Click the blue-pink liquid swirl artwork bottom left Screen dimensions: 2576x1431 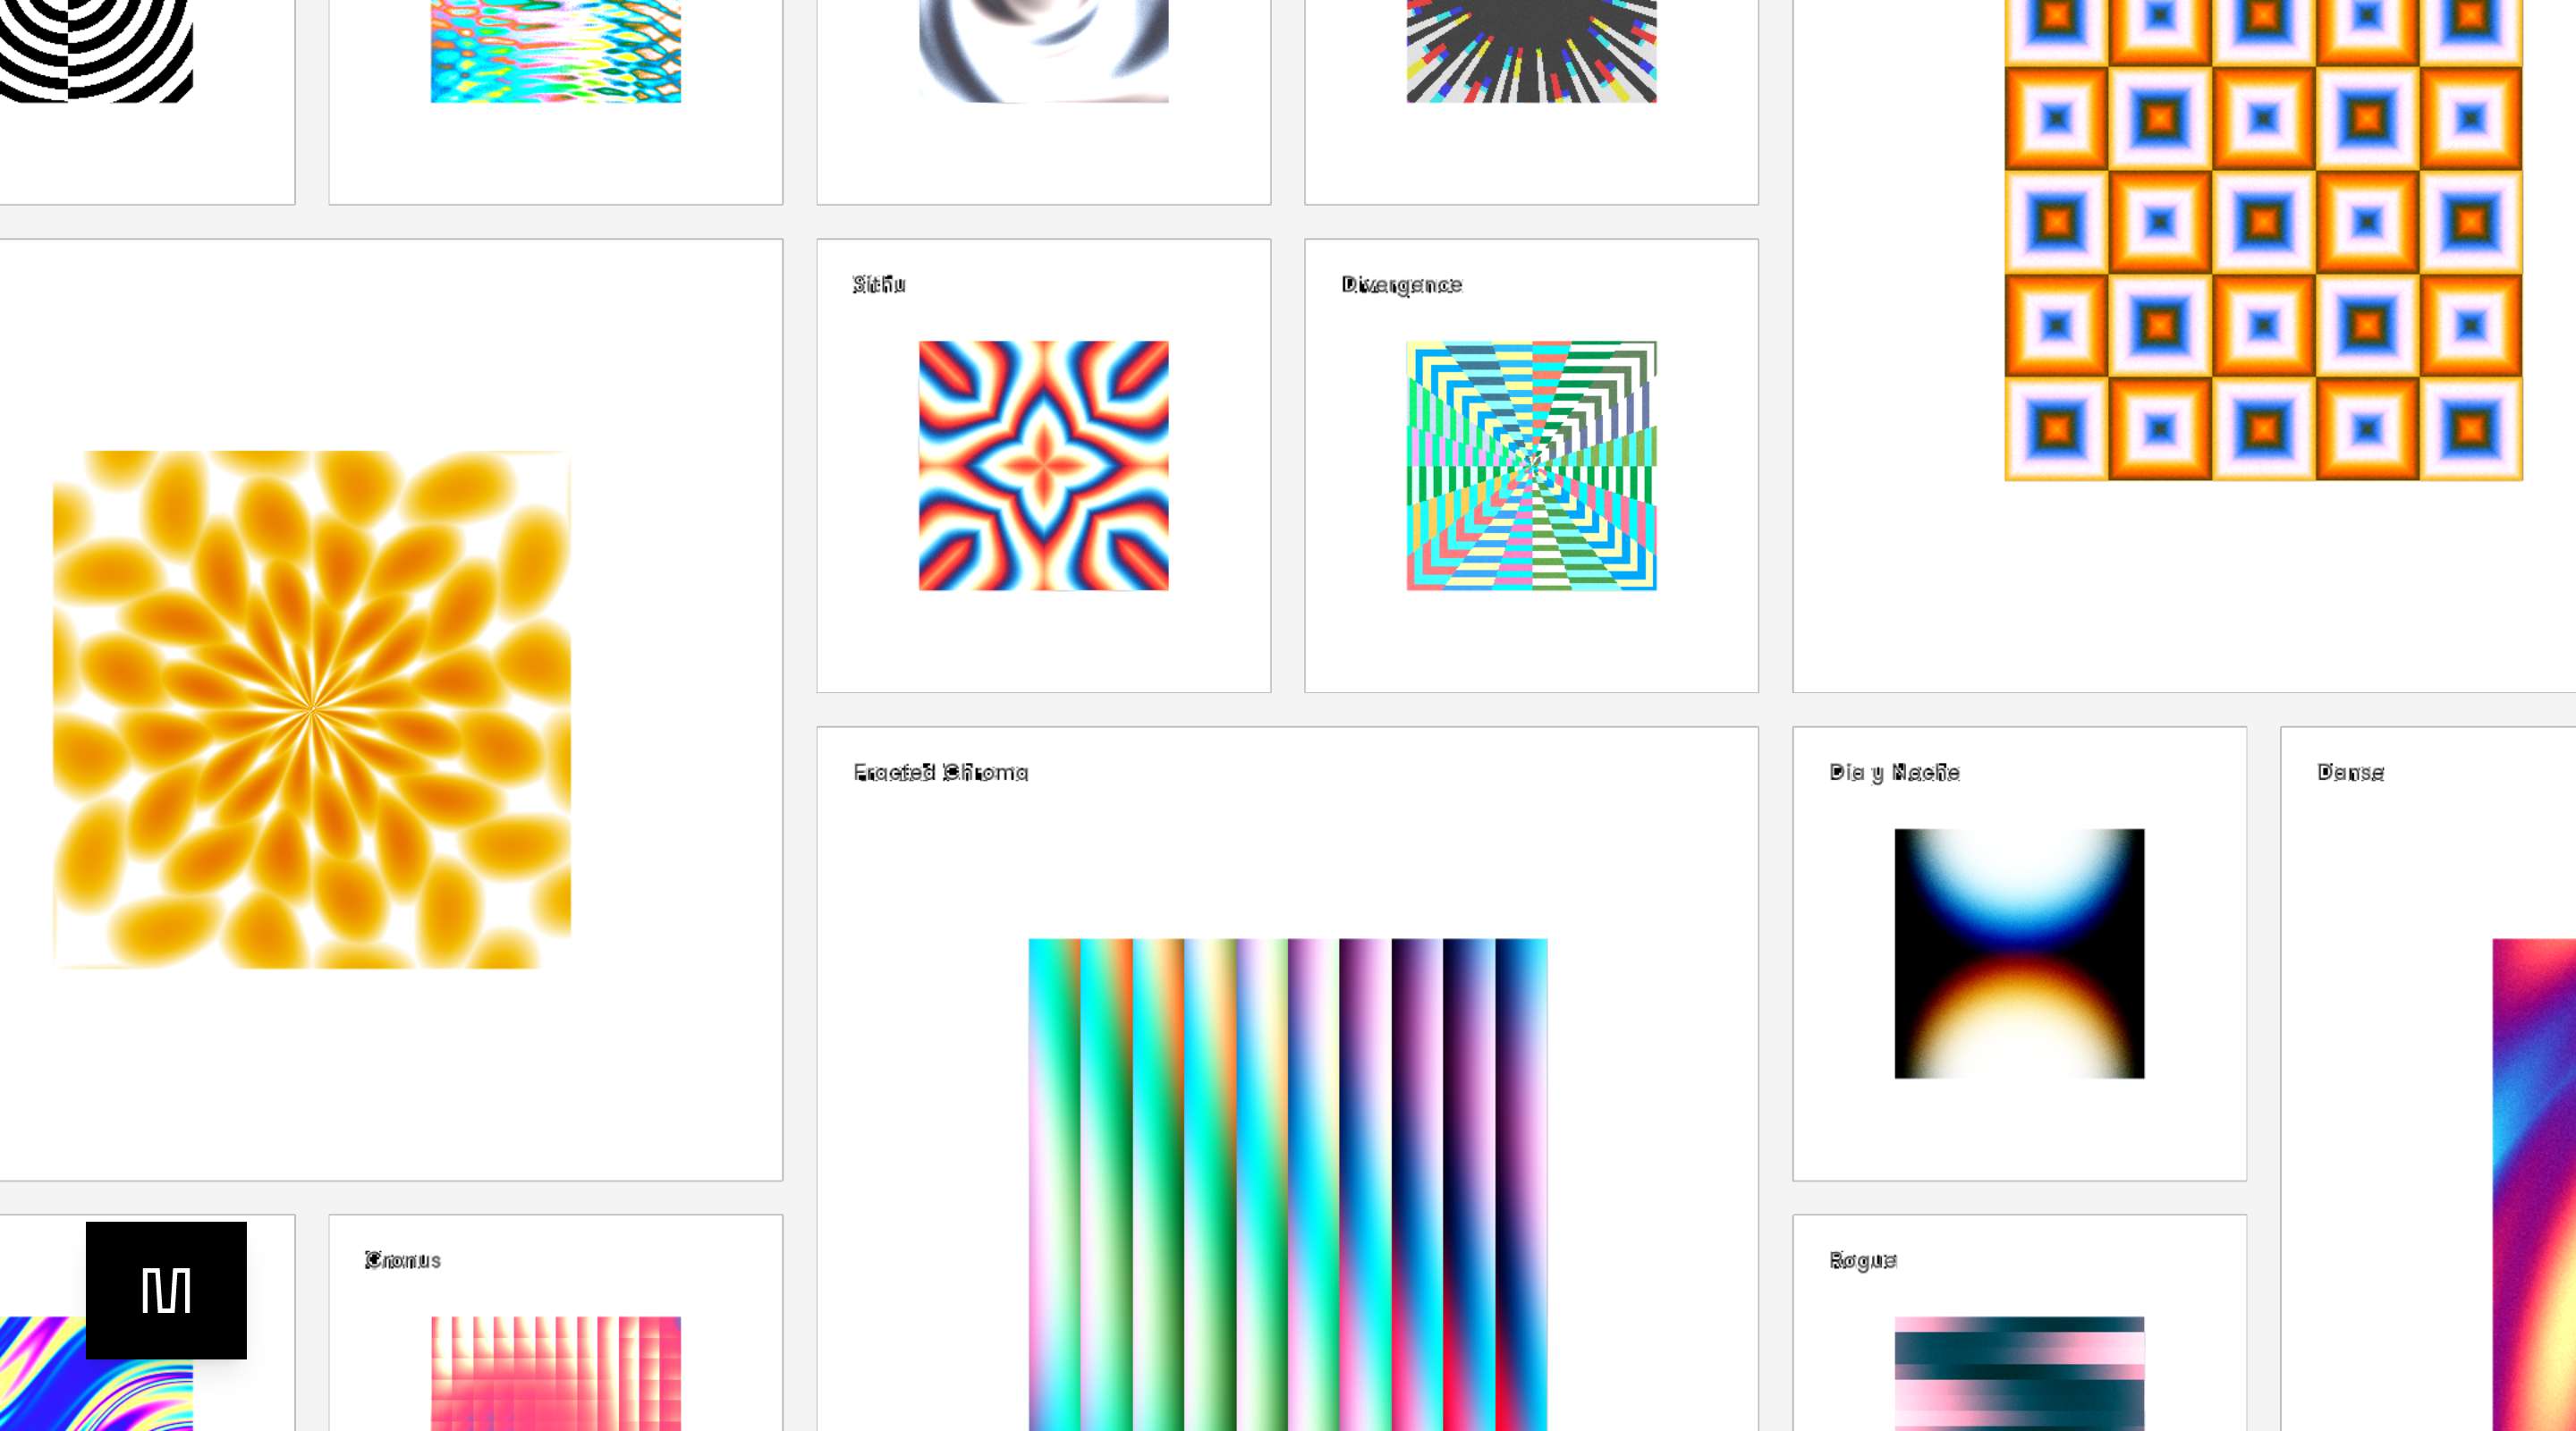95,1390
